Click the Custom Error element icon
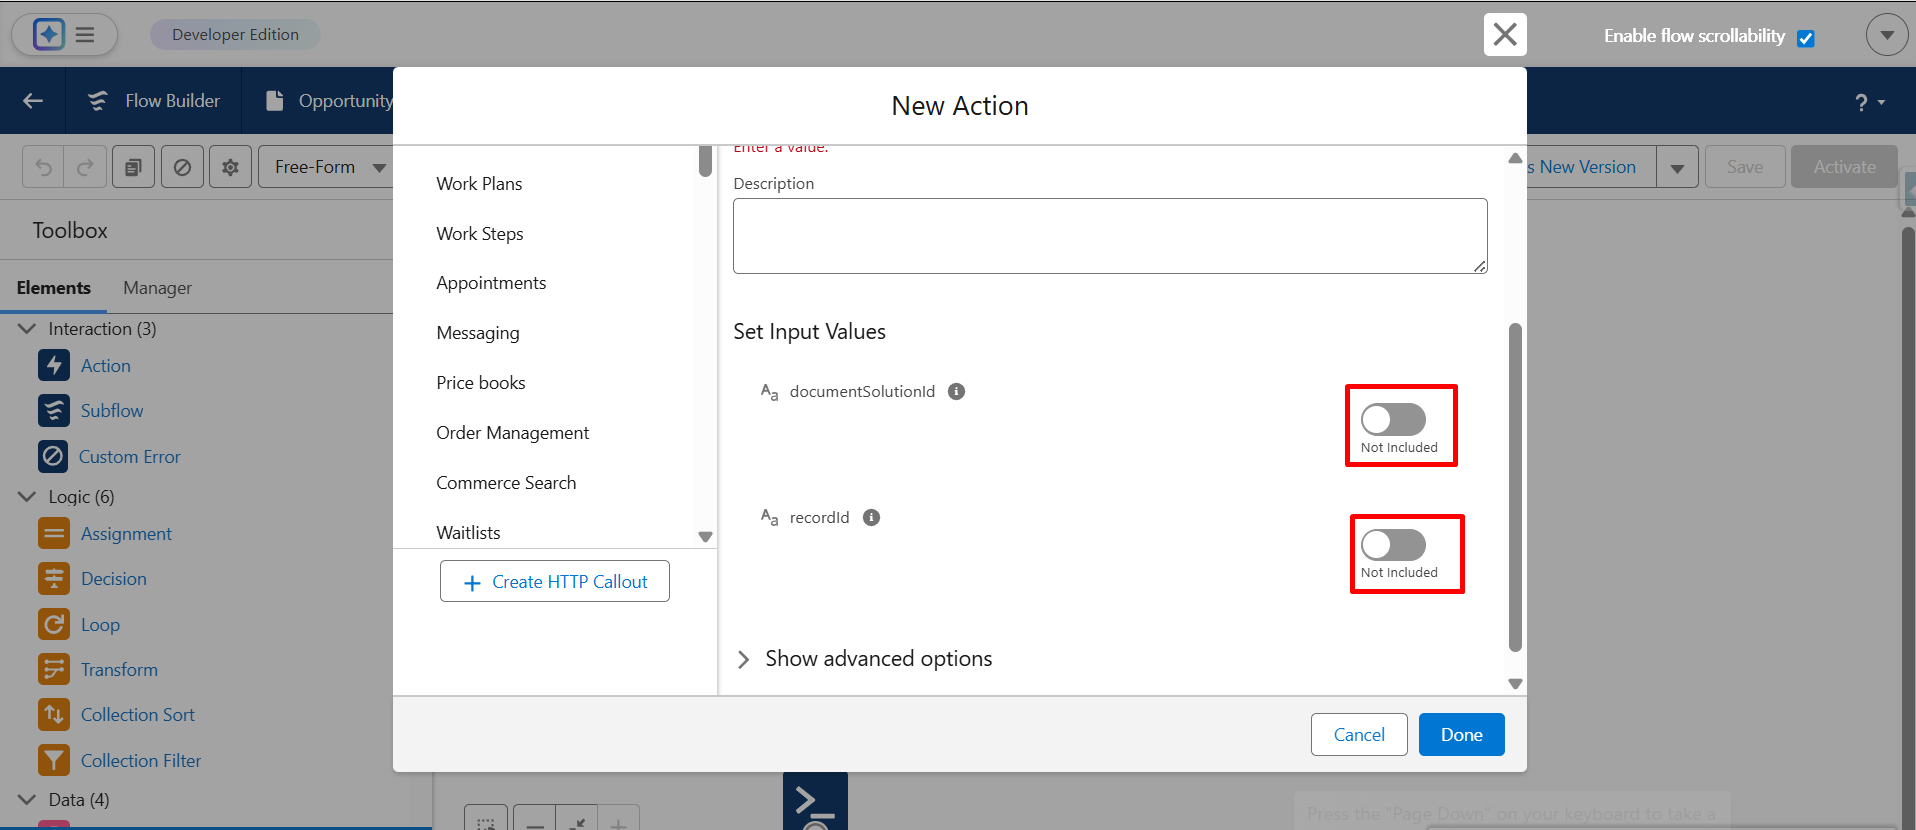The image size is (1916, 830). click(x=53, y=456)
